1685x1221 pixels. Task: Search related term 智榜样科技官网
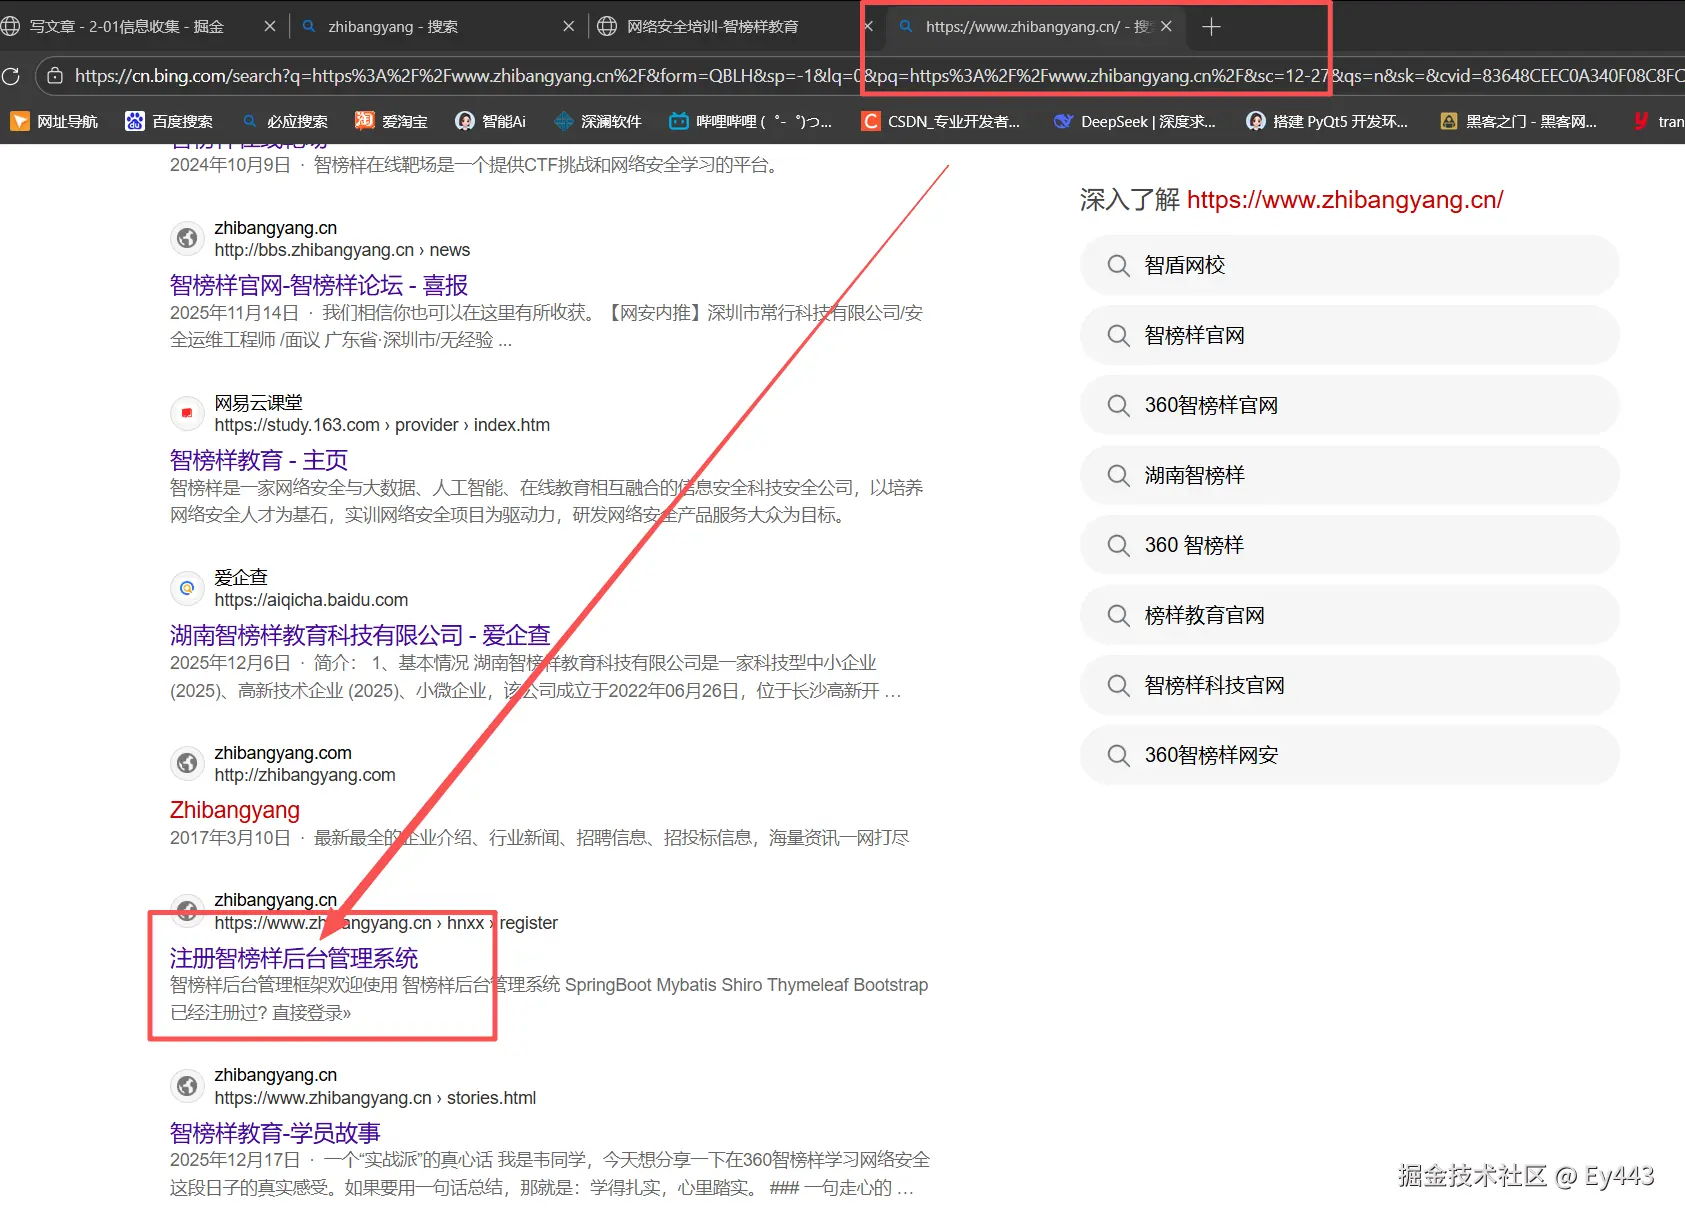1350,685
